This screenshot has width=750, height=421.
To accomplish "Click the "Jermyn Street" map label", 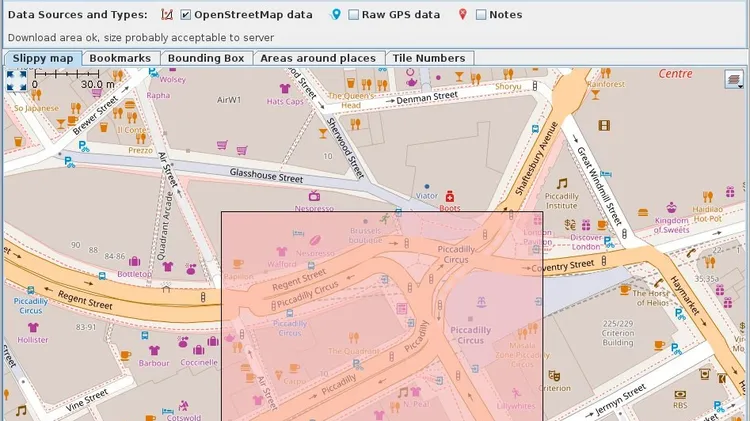I will pyautogui.click(x=621, y=399).
